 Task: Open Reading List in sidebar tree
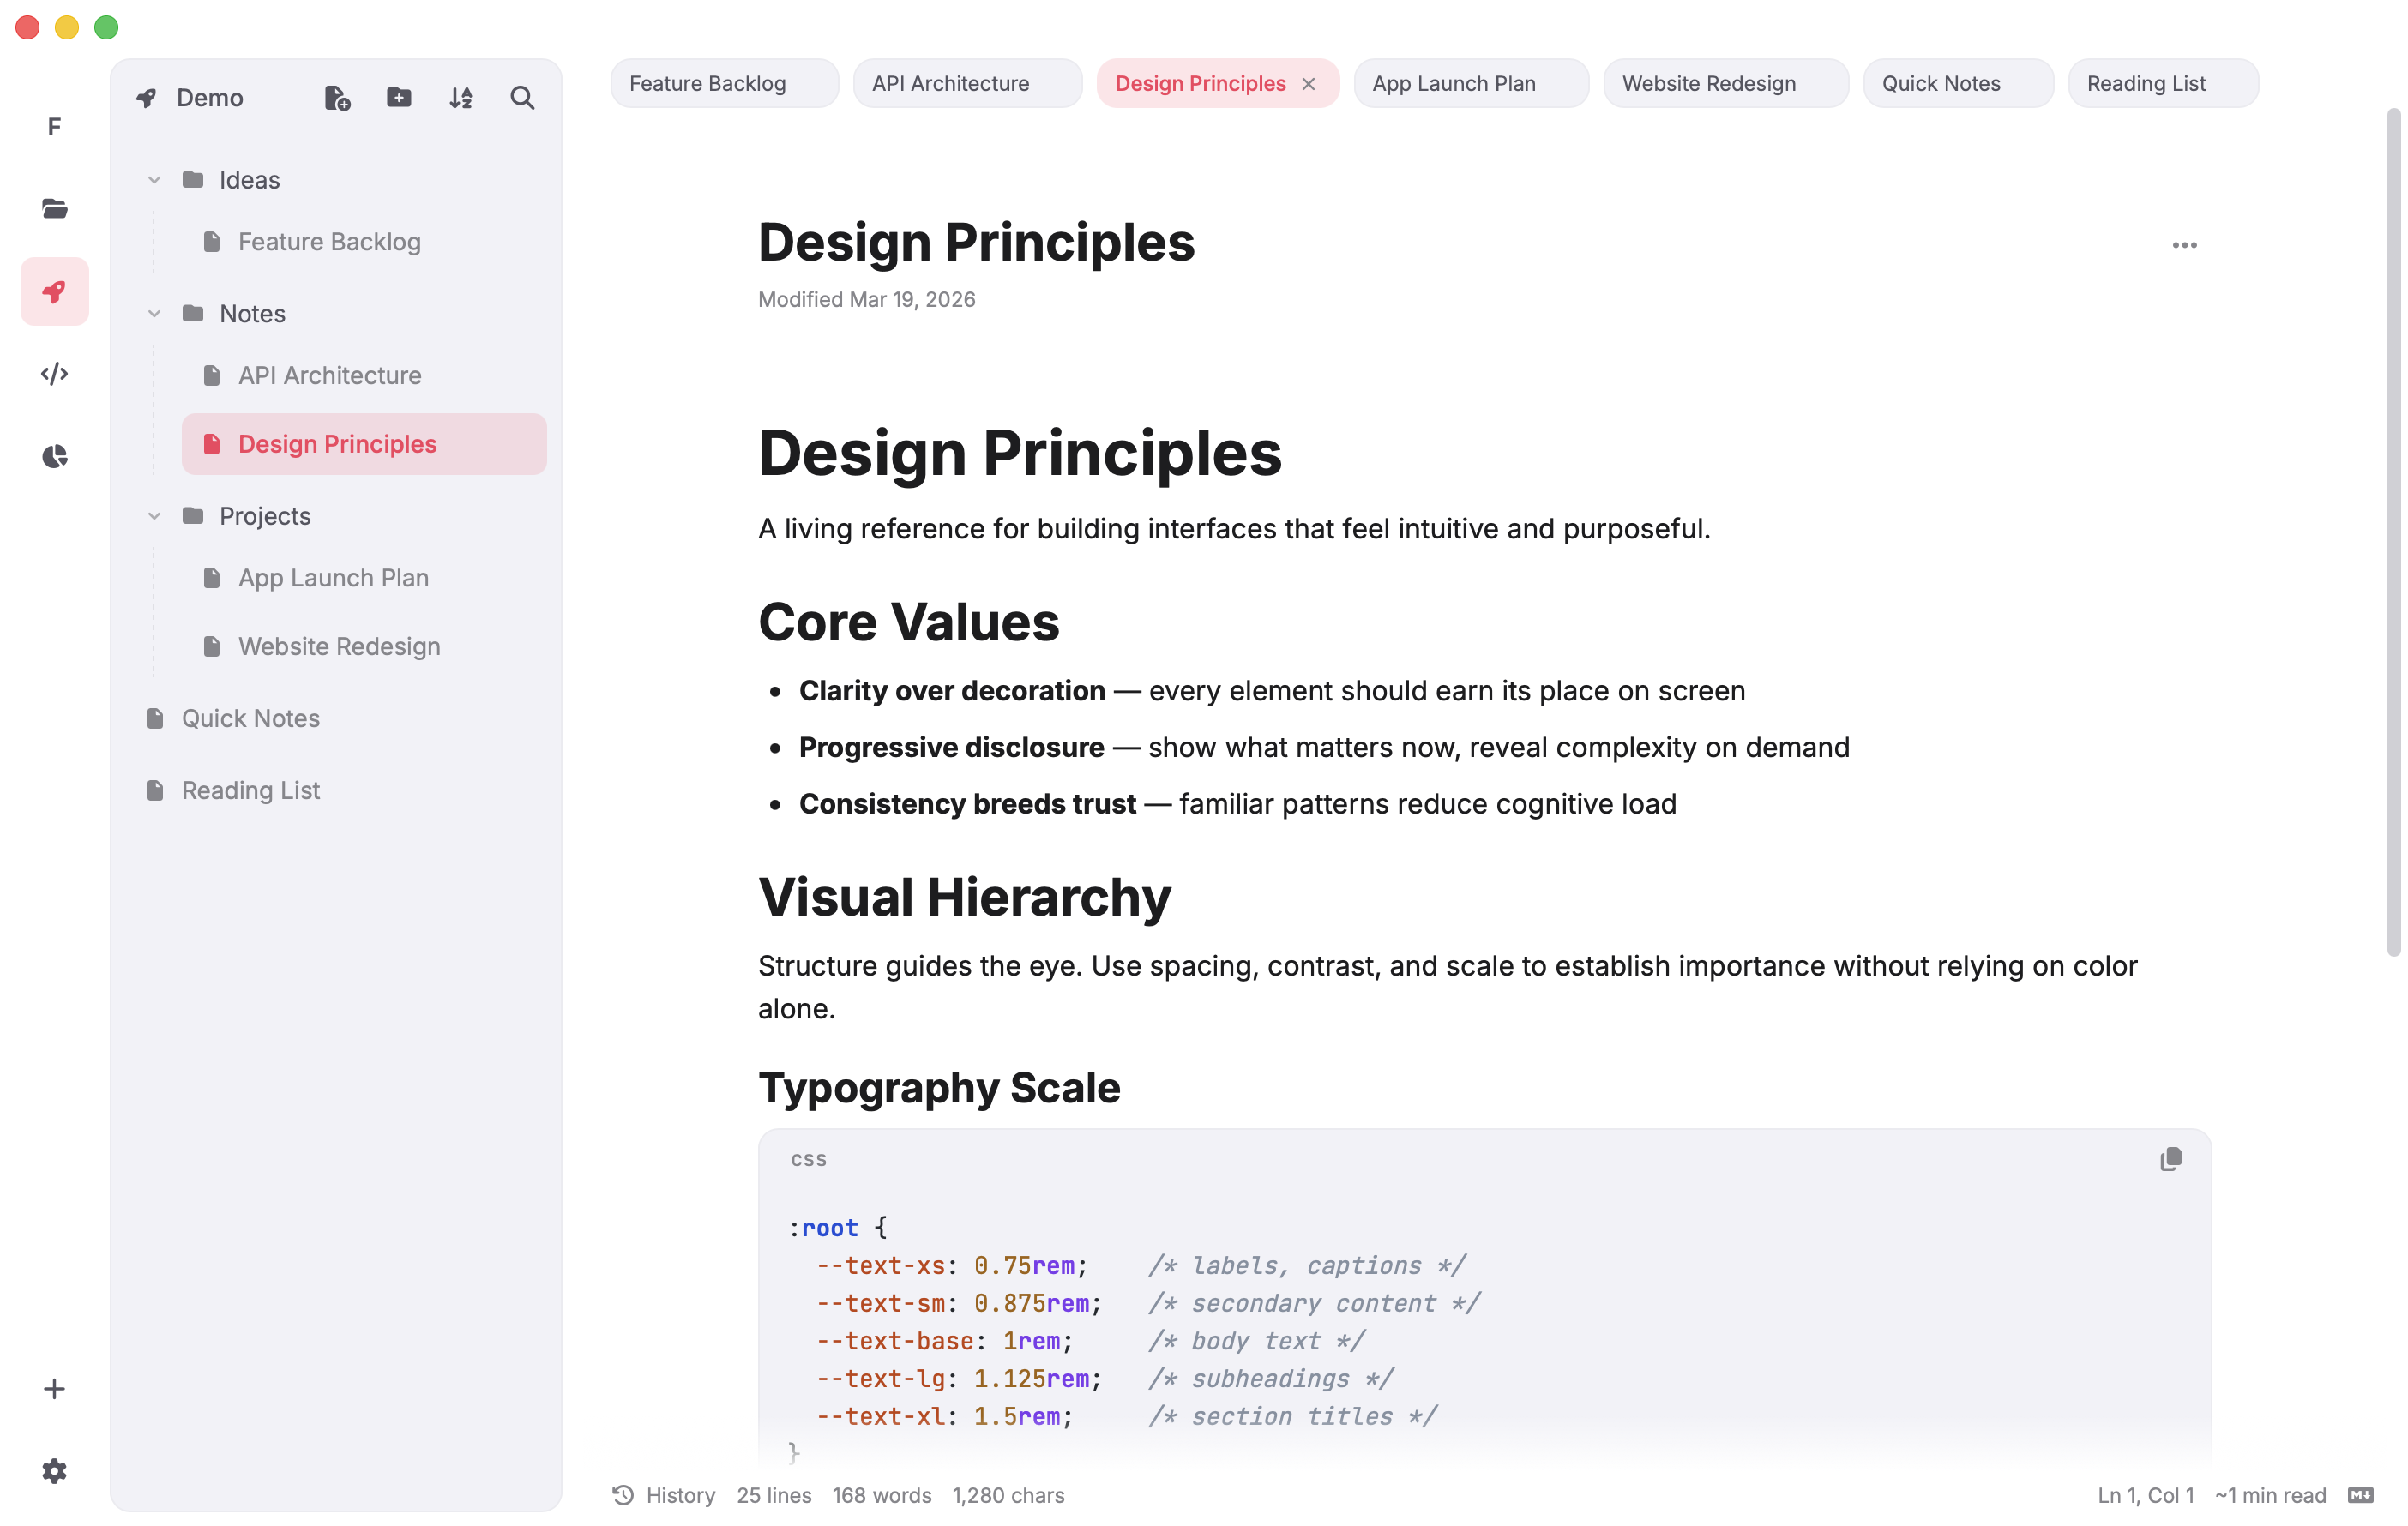(335, 790)
